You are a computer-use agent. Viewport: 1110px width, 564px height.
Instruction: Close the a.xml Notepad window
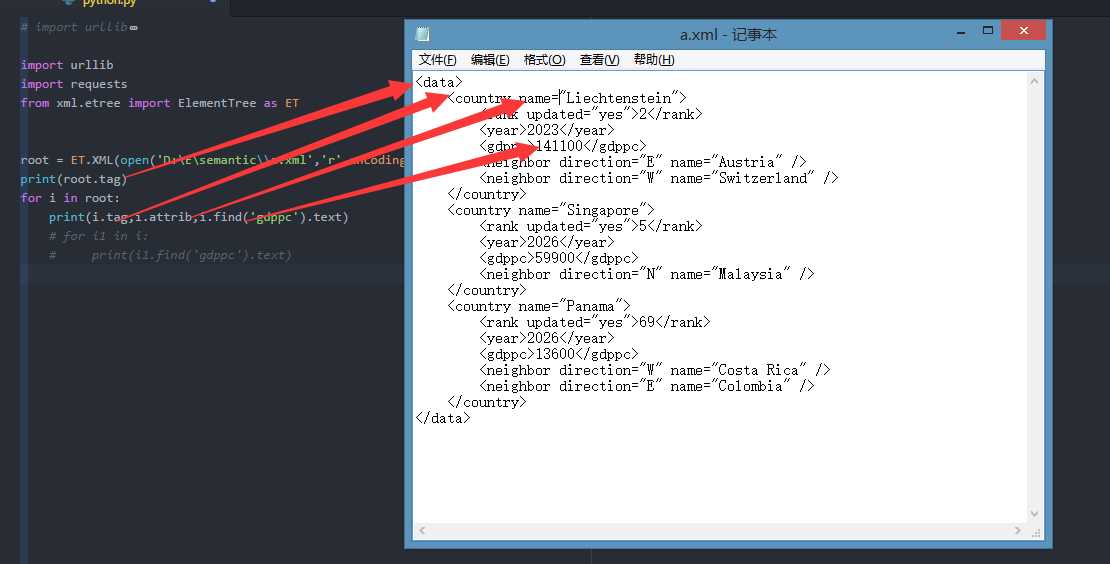point(1023,30)
